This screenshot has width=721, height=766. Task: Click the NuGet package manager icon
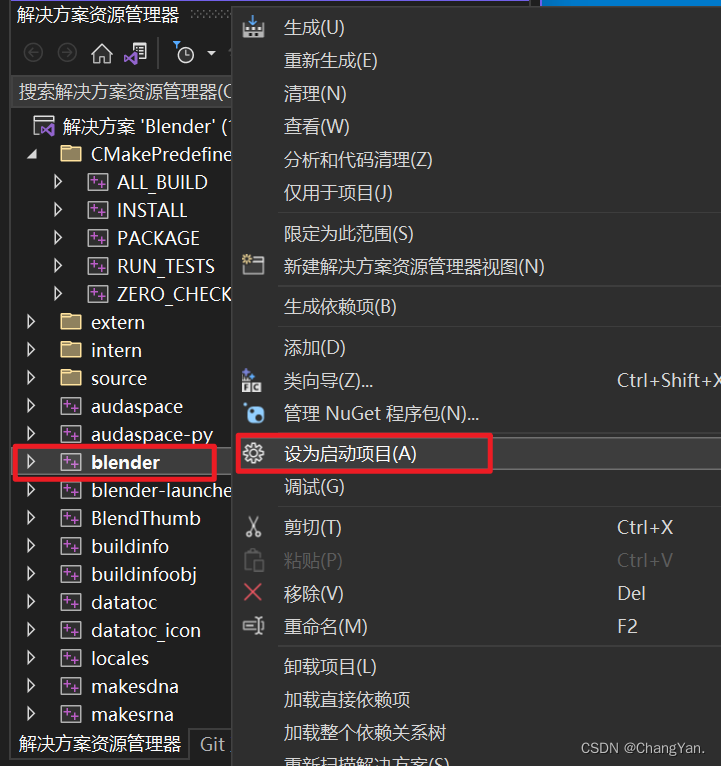tap(254, 413)
